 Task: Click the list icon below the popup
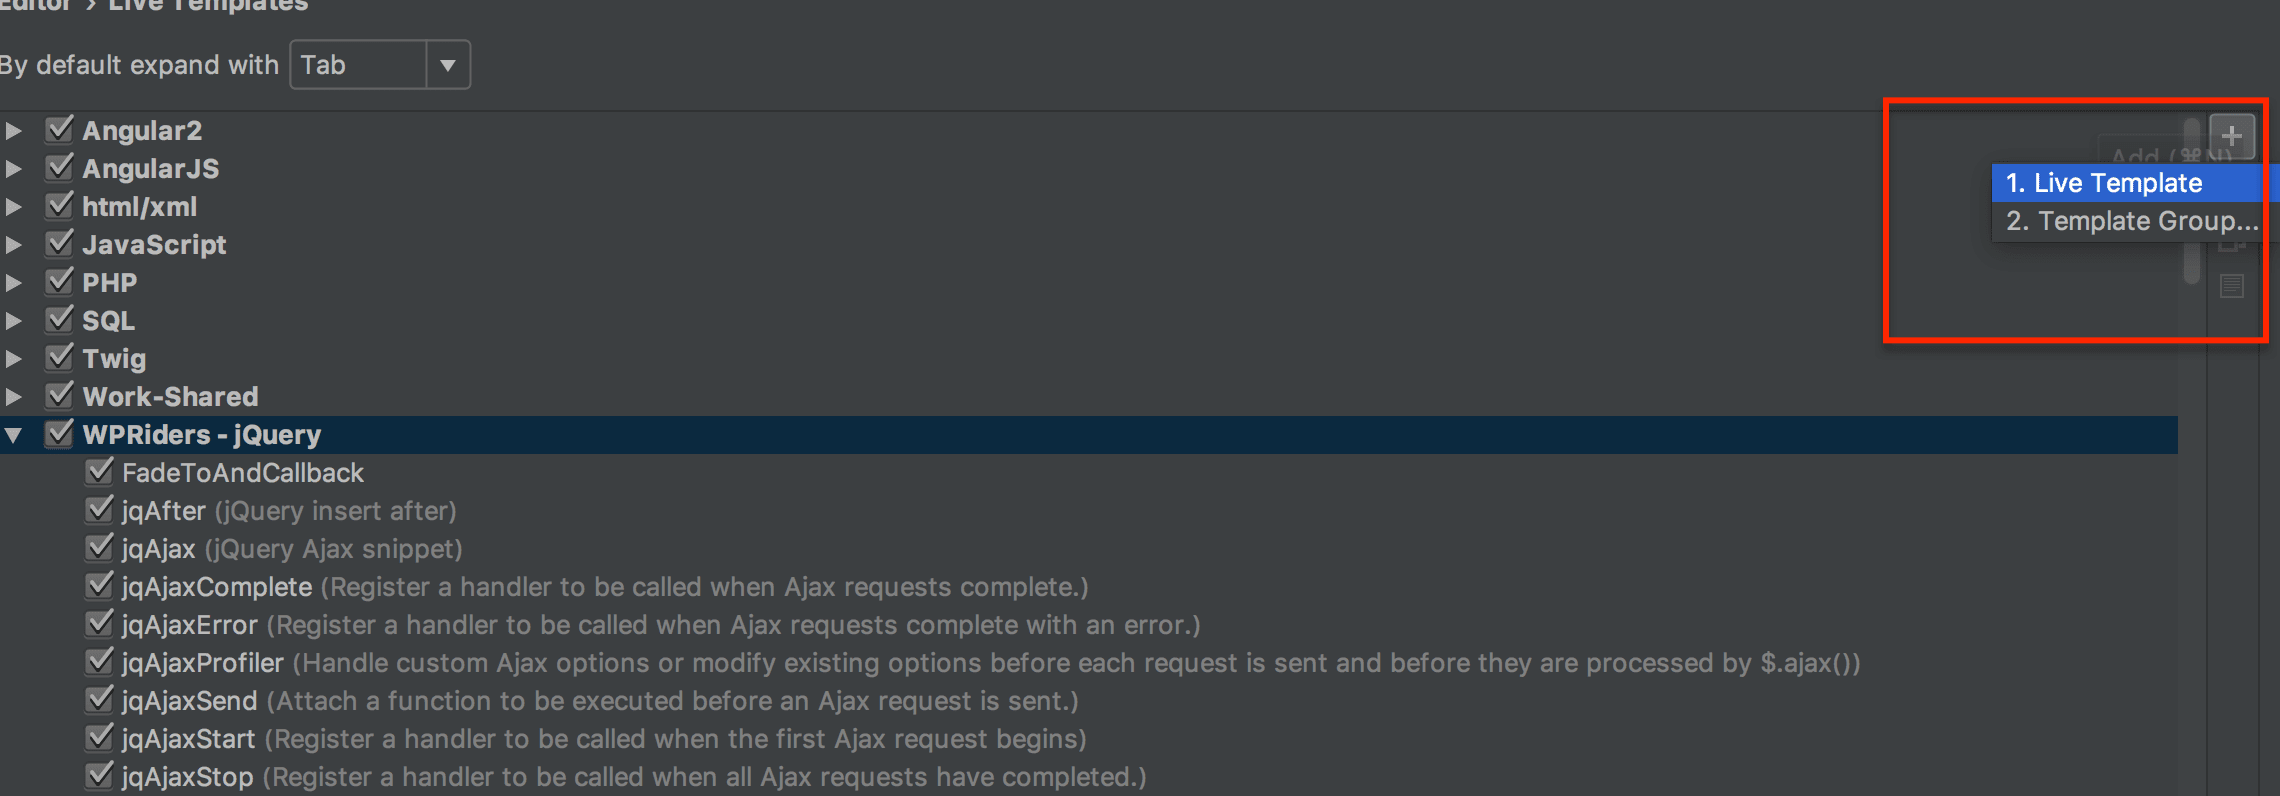(x=2231, y=286)
